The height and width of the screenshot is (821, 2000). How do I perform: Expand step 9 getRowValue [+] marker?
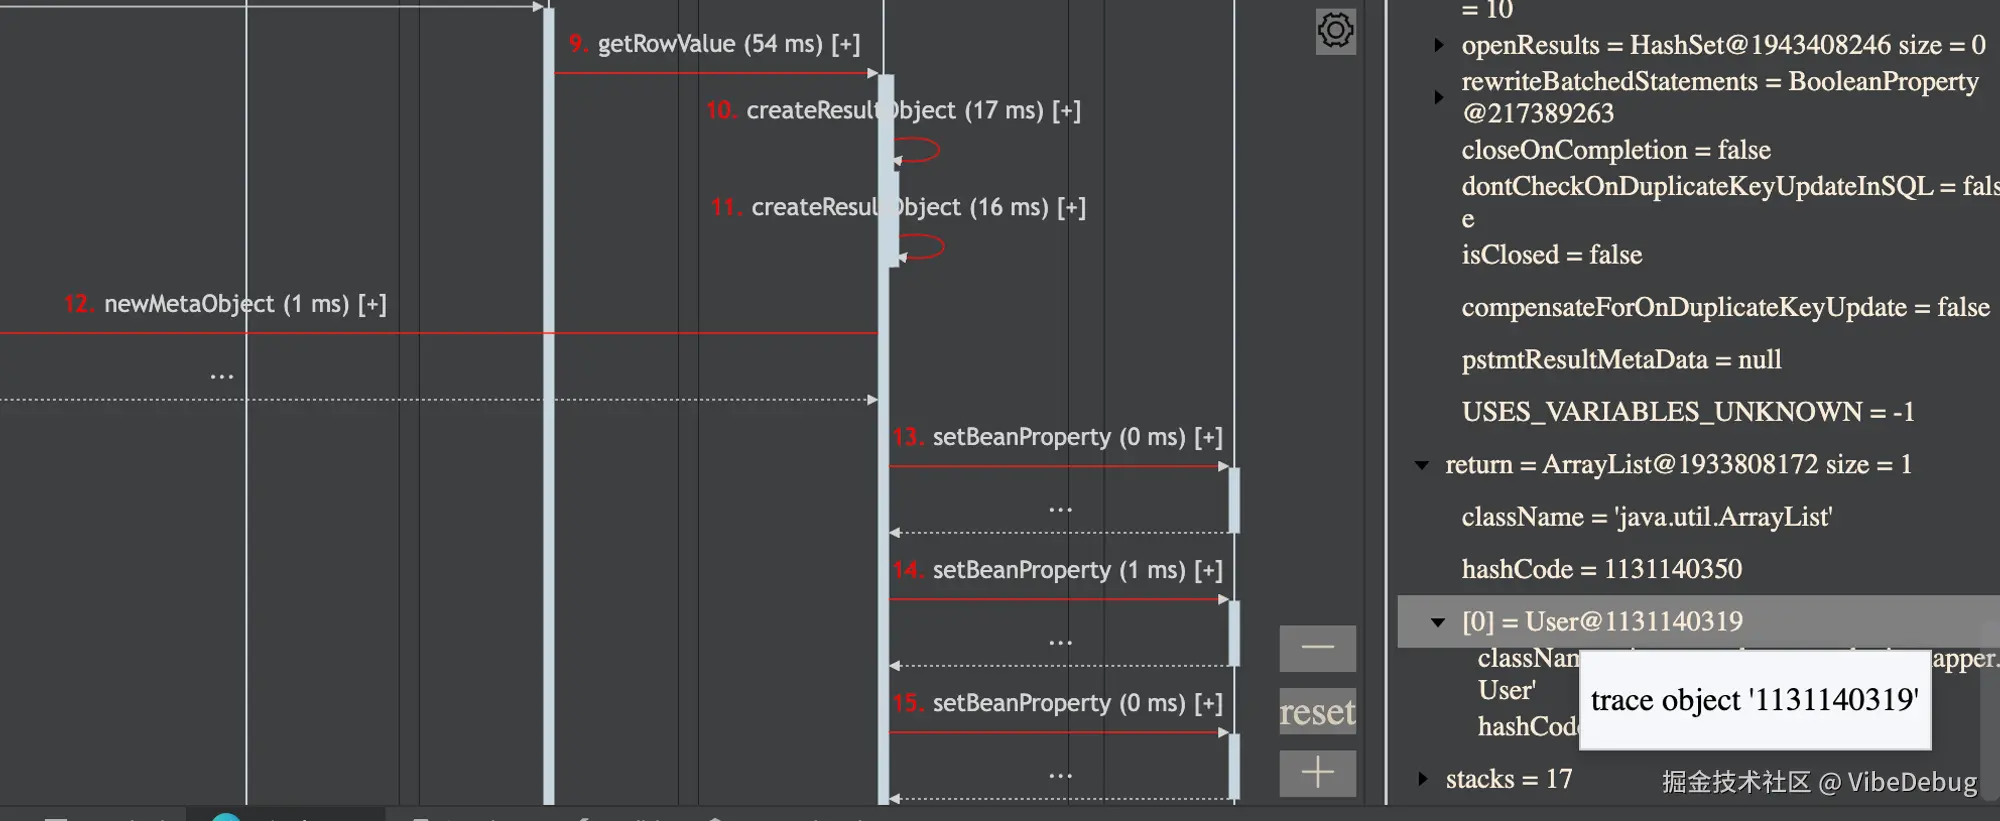pyautogui.click(x=845, y=44)
